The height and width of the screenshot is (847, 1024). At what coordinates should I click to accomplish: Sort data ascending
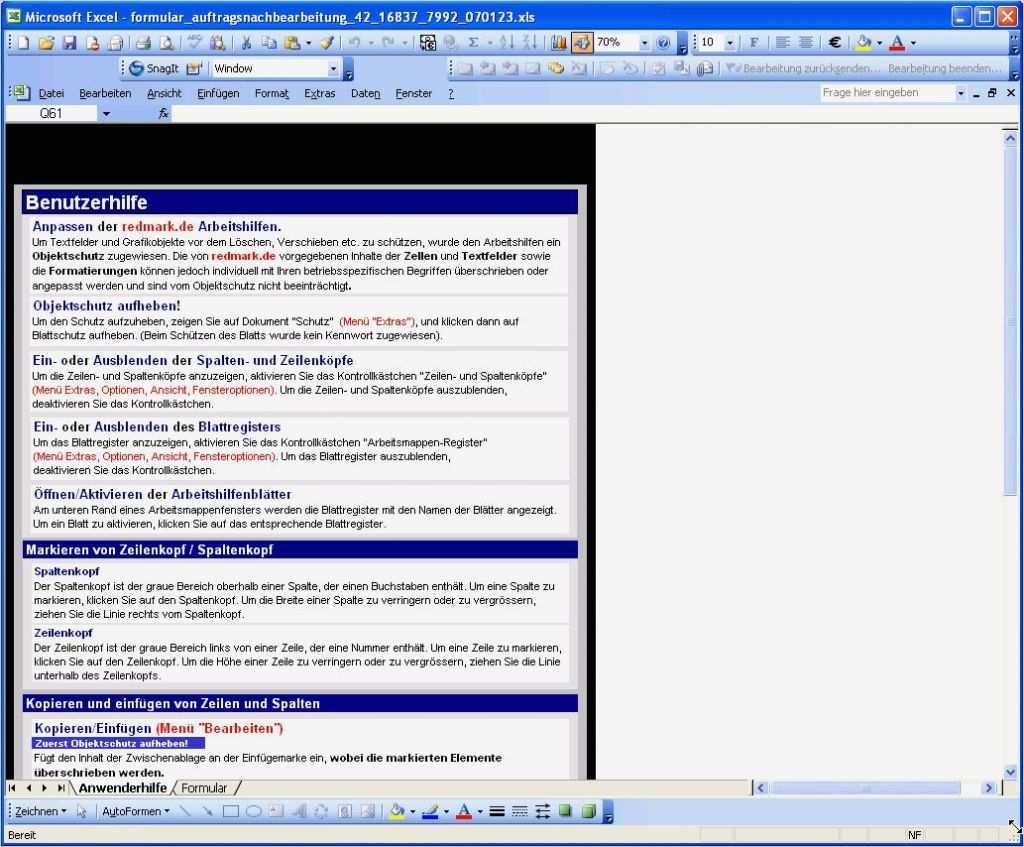point(506,42)
